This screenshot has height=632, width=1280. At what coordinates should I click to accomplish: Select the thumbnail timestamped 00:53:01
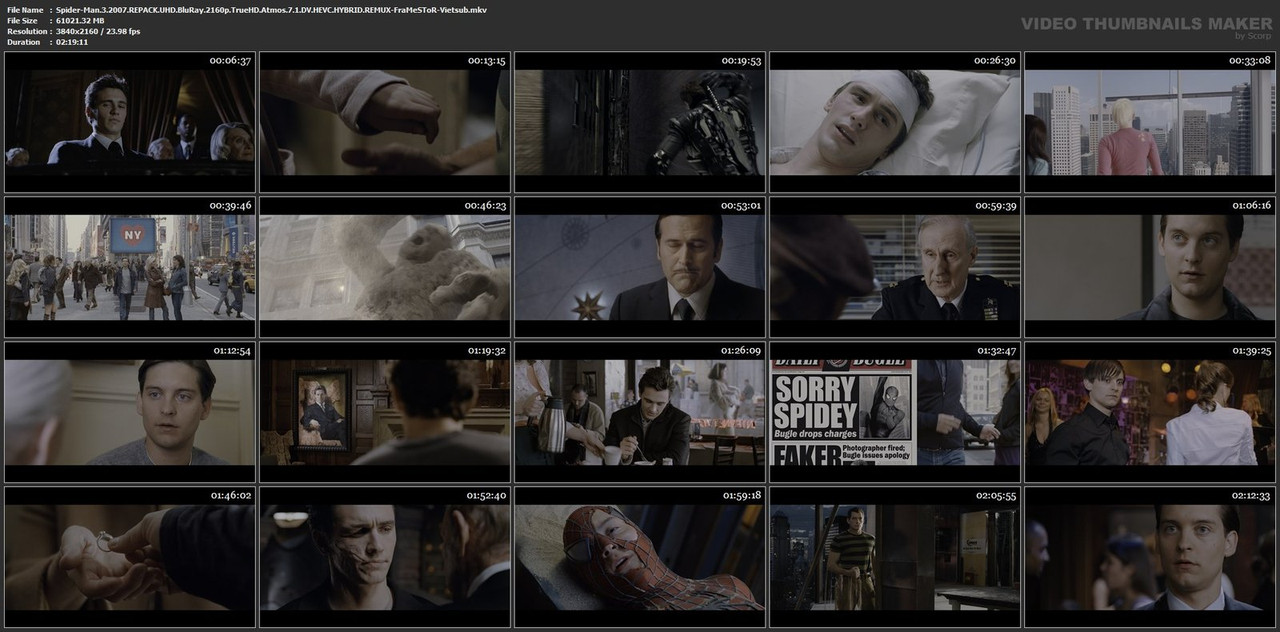click(640, 267)
